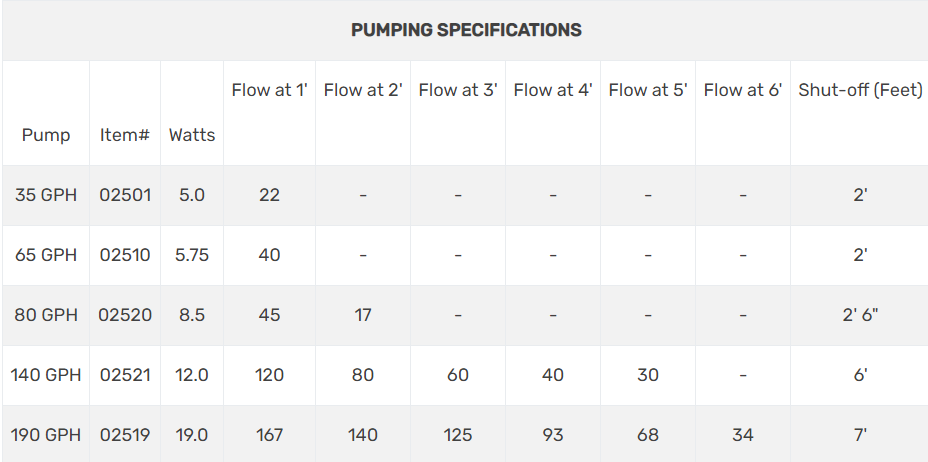Select item number 02510
The image size is (928, 462).
point(125,255)
